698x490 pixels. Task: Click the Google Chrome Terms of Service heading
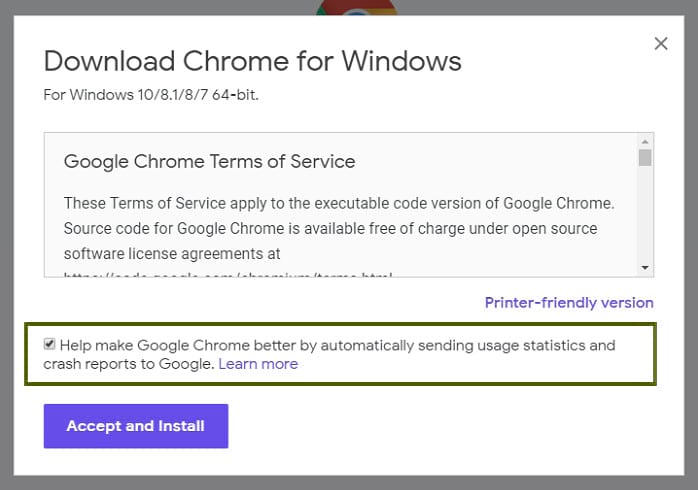coord(209,162)
